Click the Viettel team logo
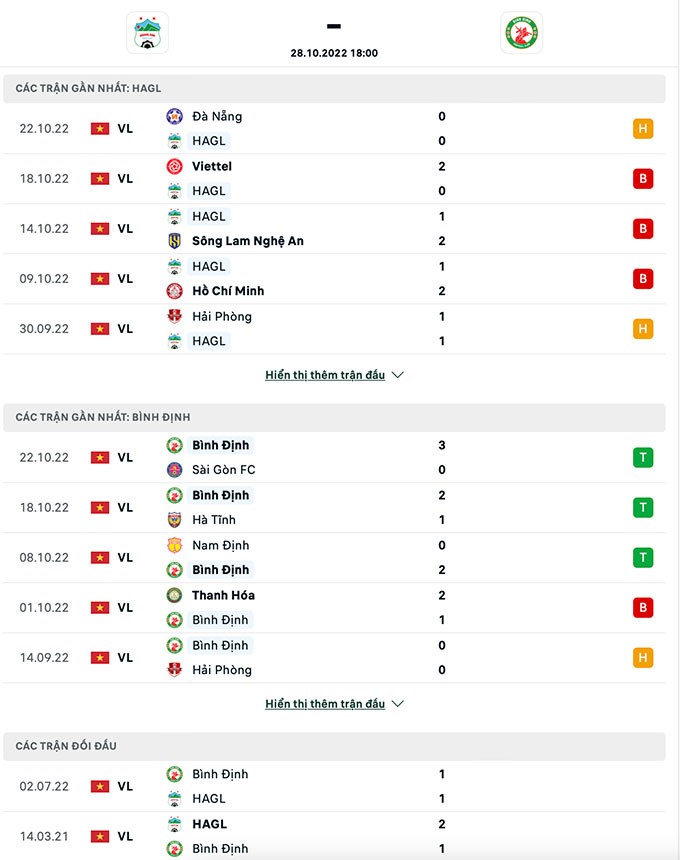The height and width of the screenshot is (860, 680). [175, 166]
